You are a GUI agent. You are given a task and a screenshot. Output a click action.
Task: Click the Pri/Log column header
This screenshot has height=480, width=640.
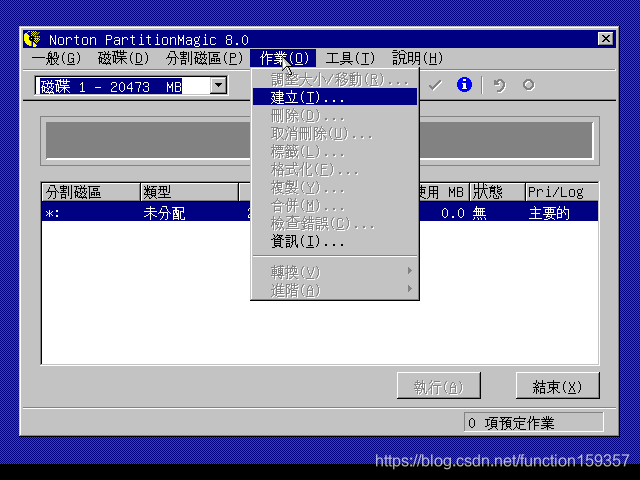pyautogui.click(x=562, y=192)
